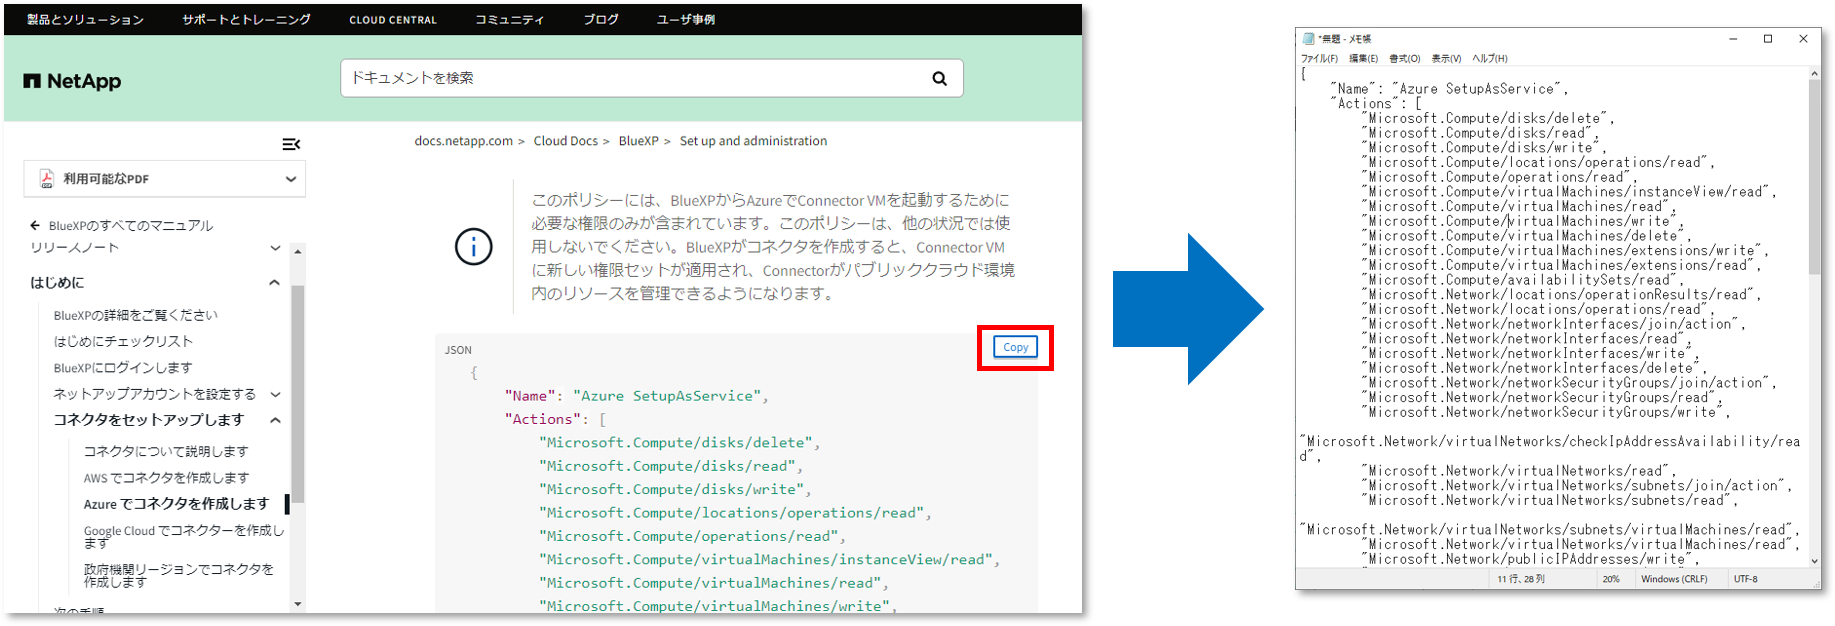Click UTF-8 in Notepad status bar

point(1745,579)
